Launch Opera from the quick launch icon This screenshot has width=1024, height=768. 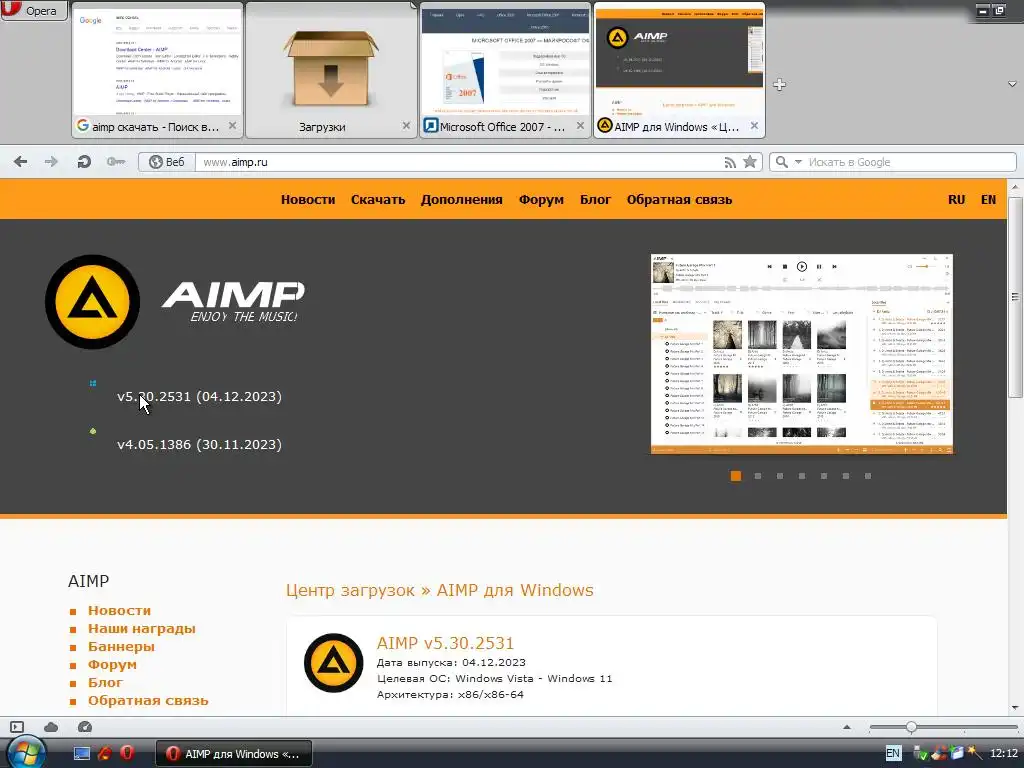(x=127, y=753)
